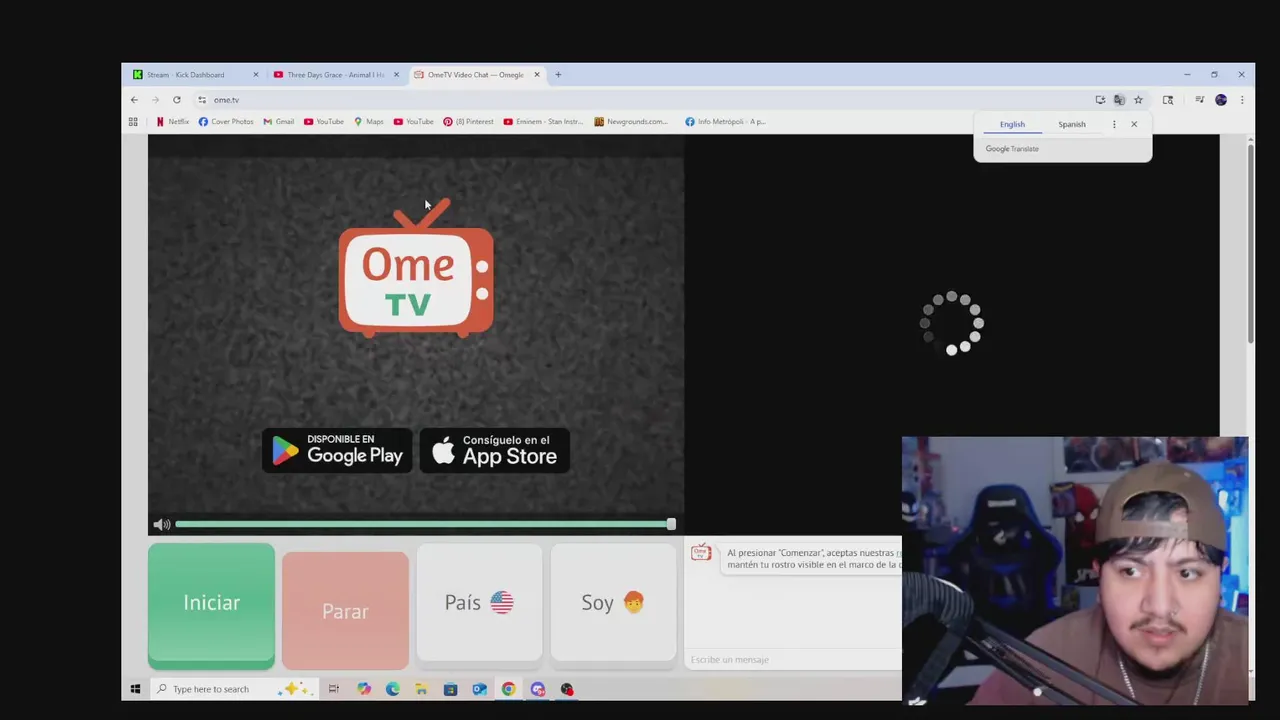Viewport: 1280px width, 720px height.
Task: Click the Google Translate icon in address bar
Action: 1119,100
